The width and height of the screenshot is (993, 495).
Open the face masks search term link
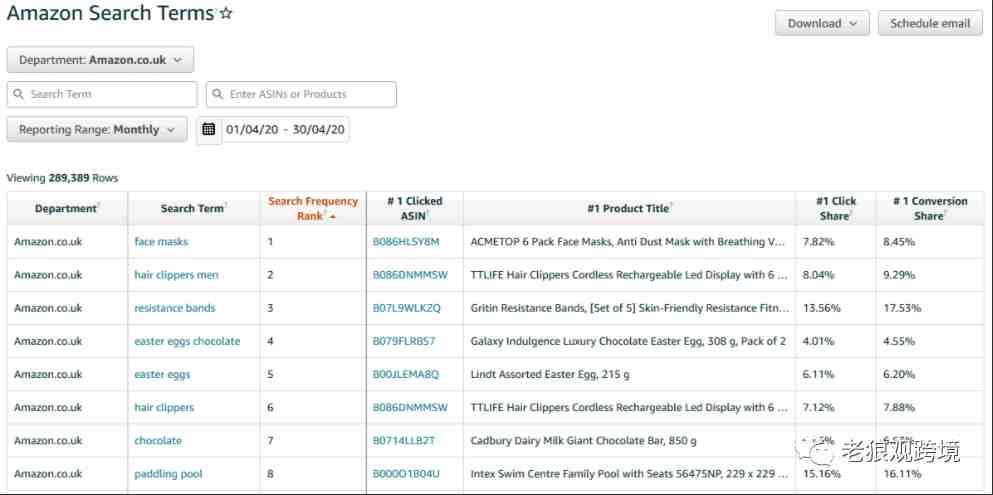(x=161, y=242)
